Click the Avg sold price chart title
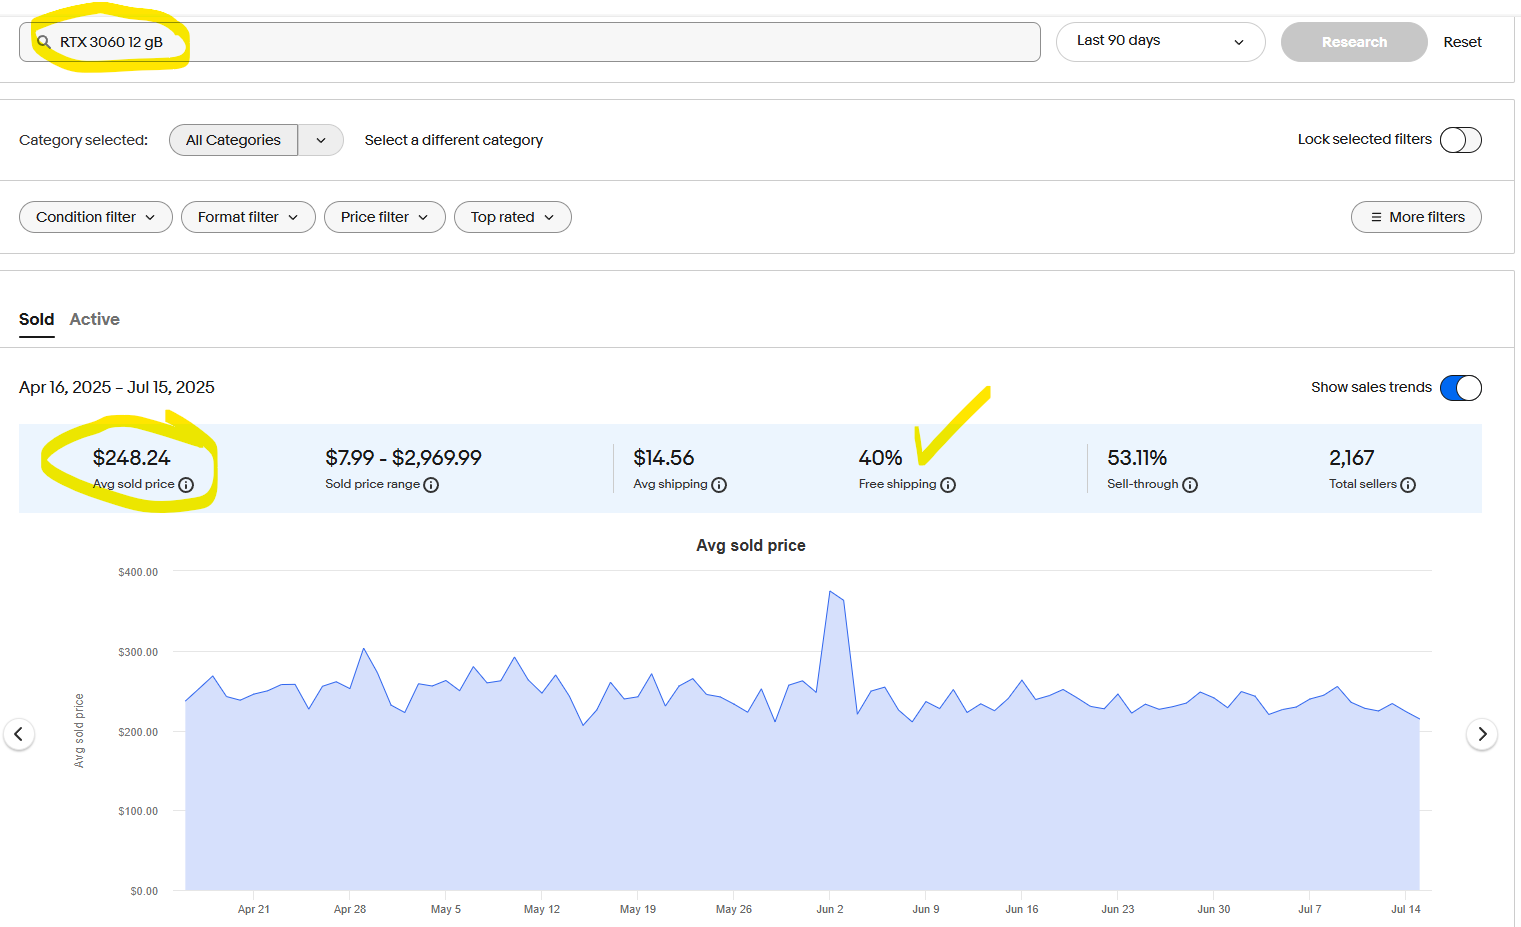 point(751,546)
